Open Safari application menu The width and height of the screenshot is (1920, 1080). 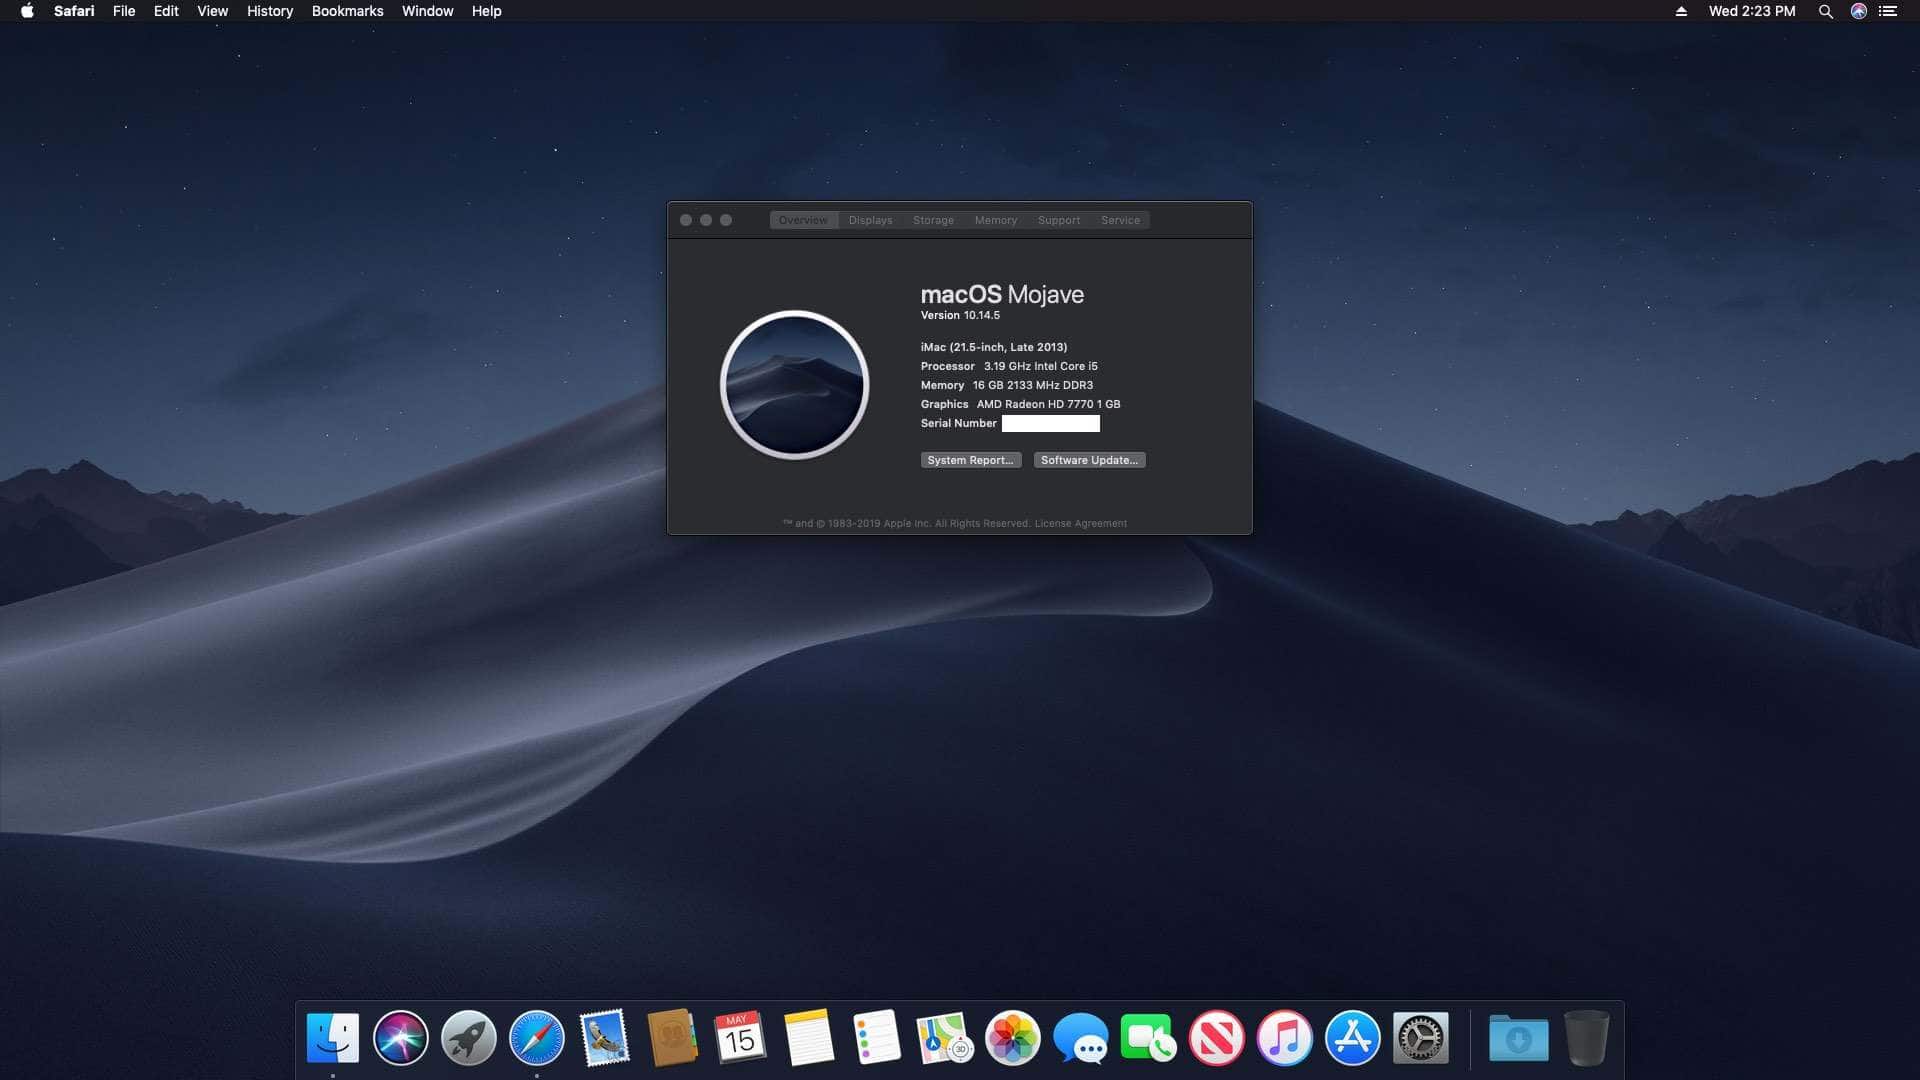pos(74,11)
